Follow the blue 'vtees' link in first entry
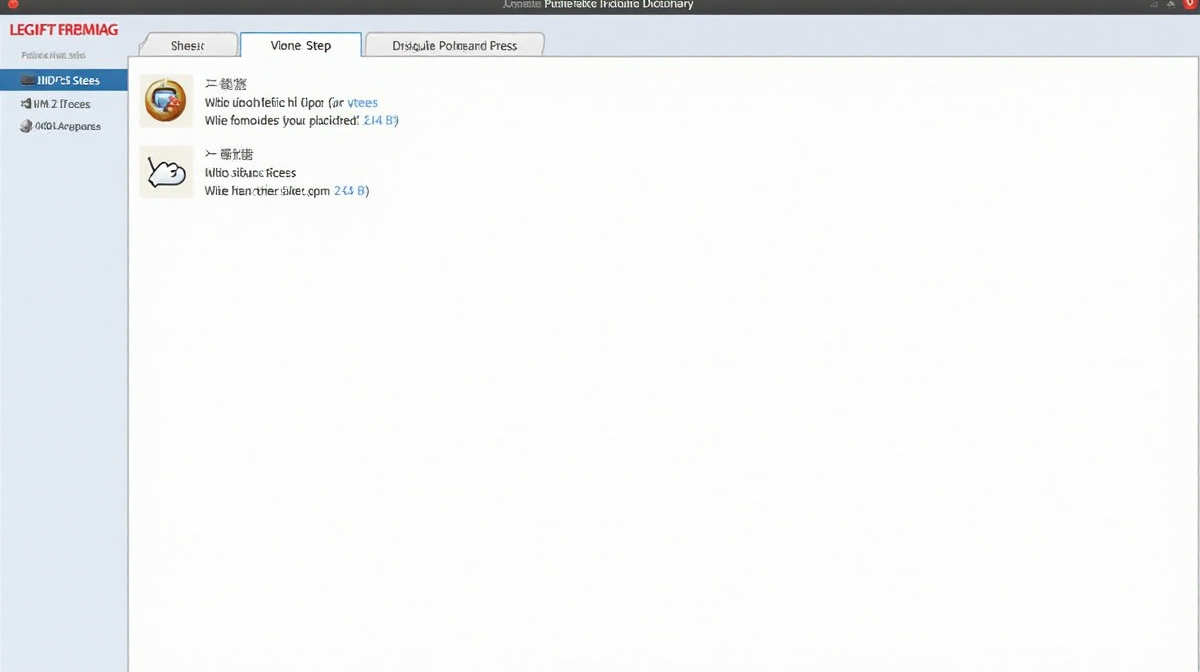Screen dimensions: 1200x672 (362, 102)
